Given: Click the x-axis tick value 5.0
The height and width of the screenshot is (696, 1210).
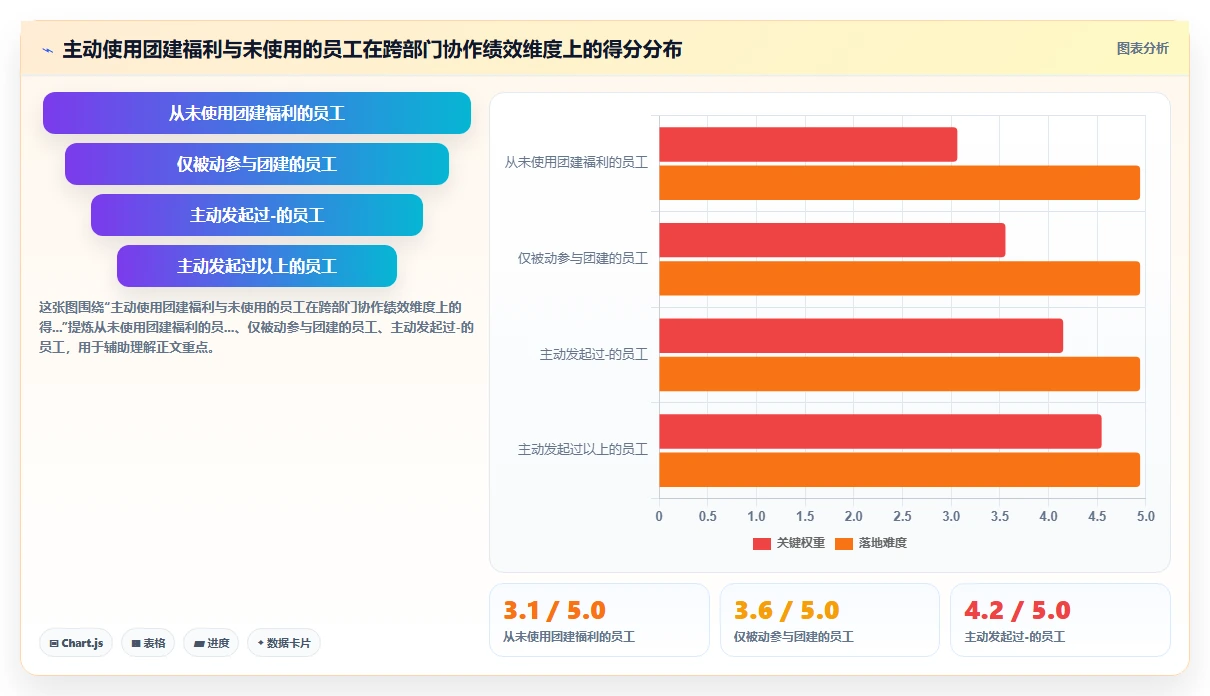Looking at the screenshot, I should [1146, 516].
